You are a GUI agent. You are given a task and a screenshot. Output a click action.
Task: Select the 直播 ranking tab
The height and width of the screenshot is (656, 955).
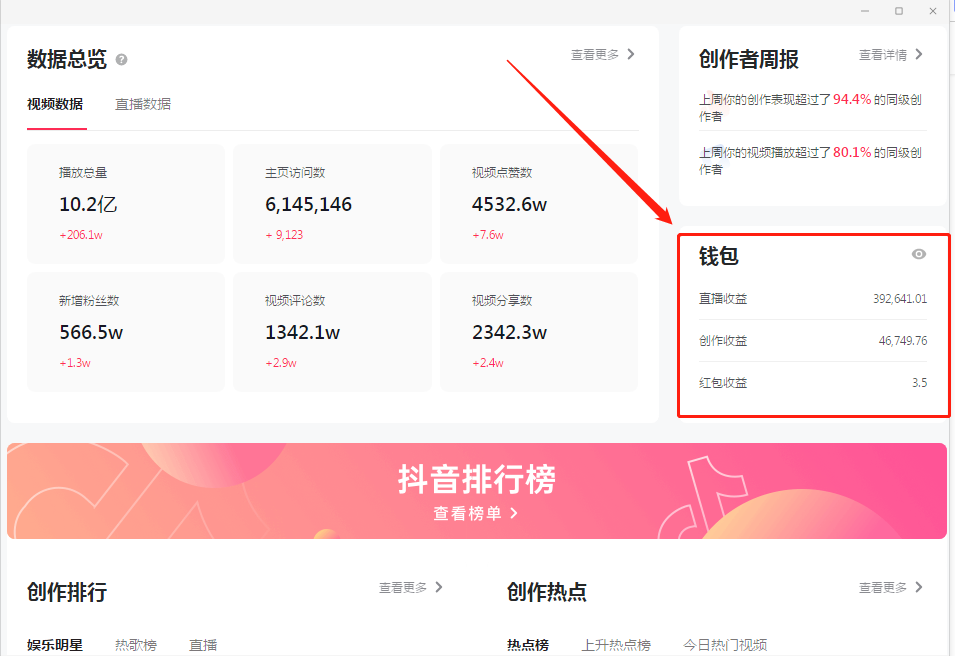203,645
